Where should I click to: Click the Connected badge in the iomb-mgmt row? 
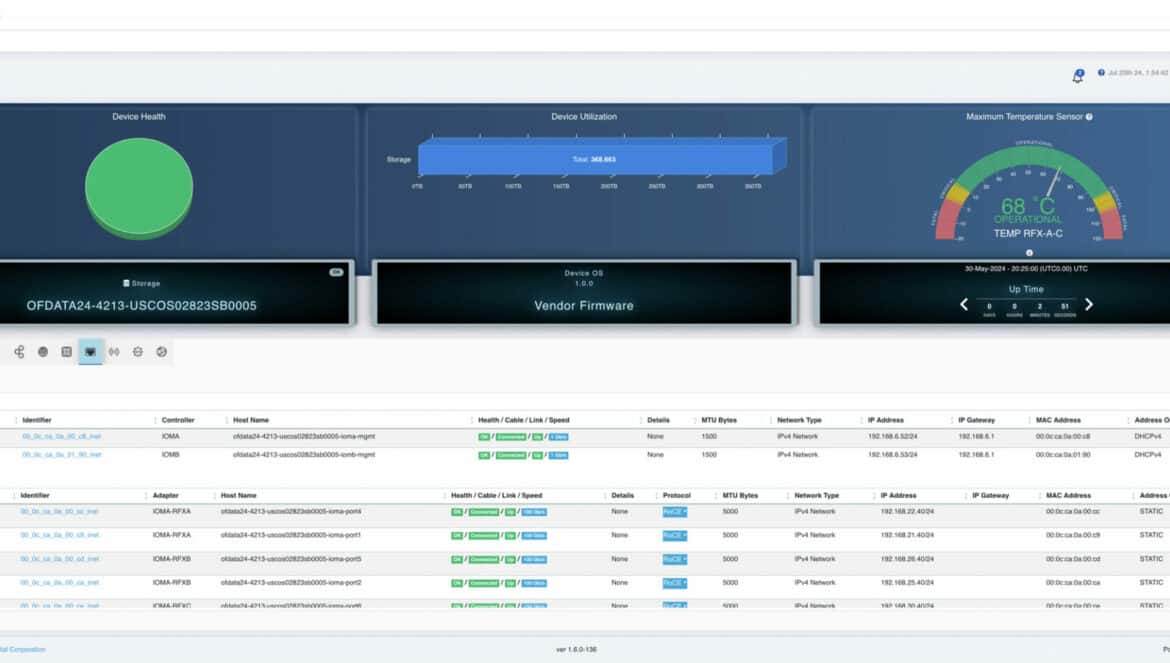tap(511, 455)
